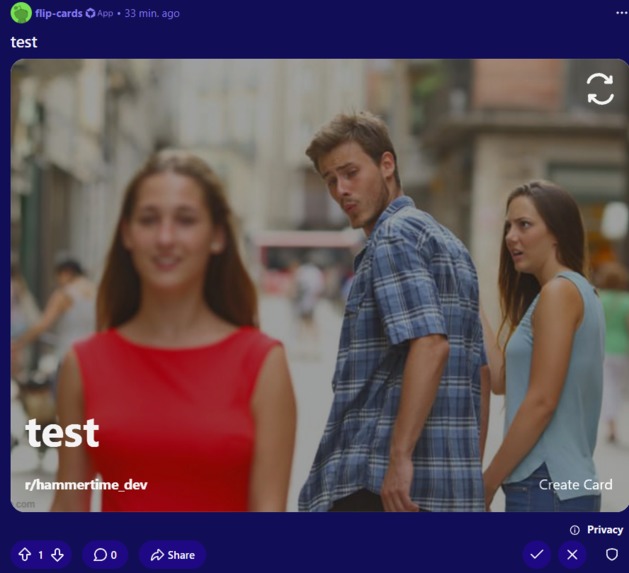Downvote the post

click(x=57, y=555)
